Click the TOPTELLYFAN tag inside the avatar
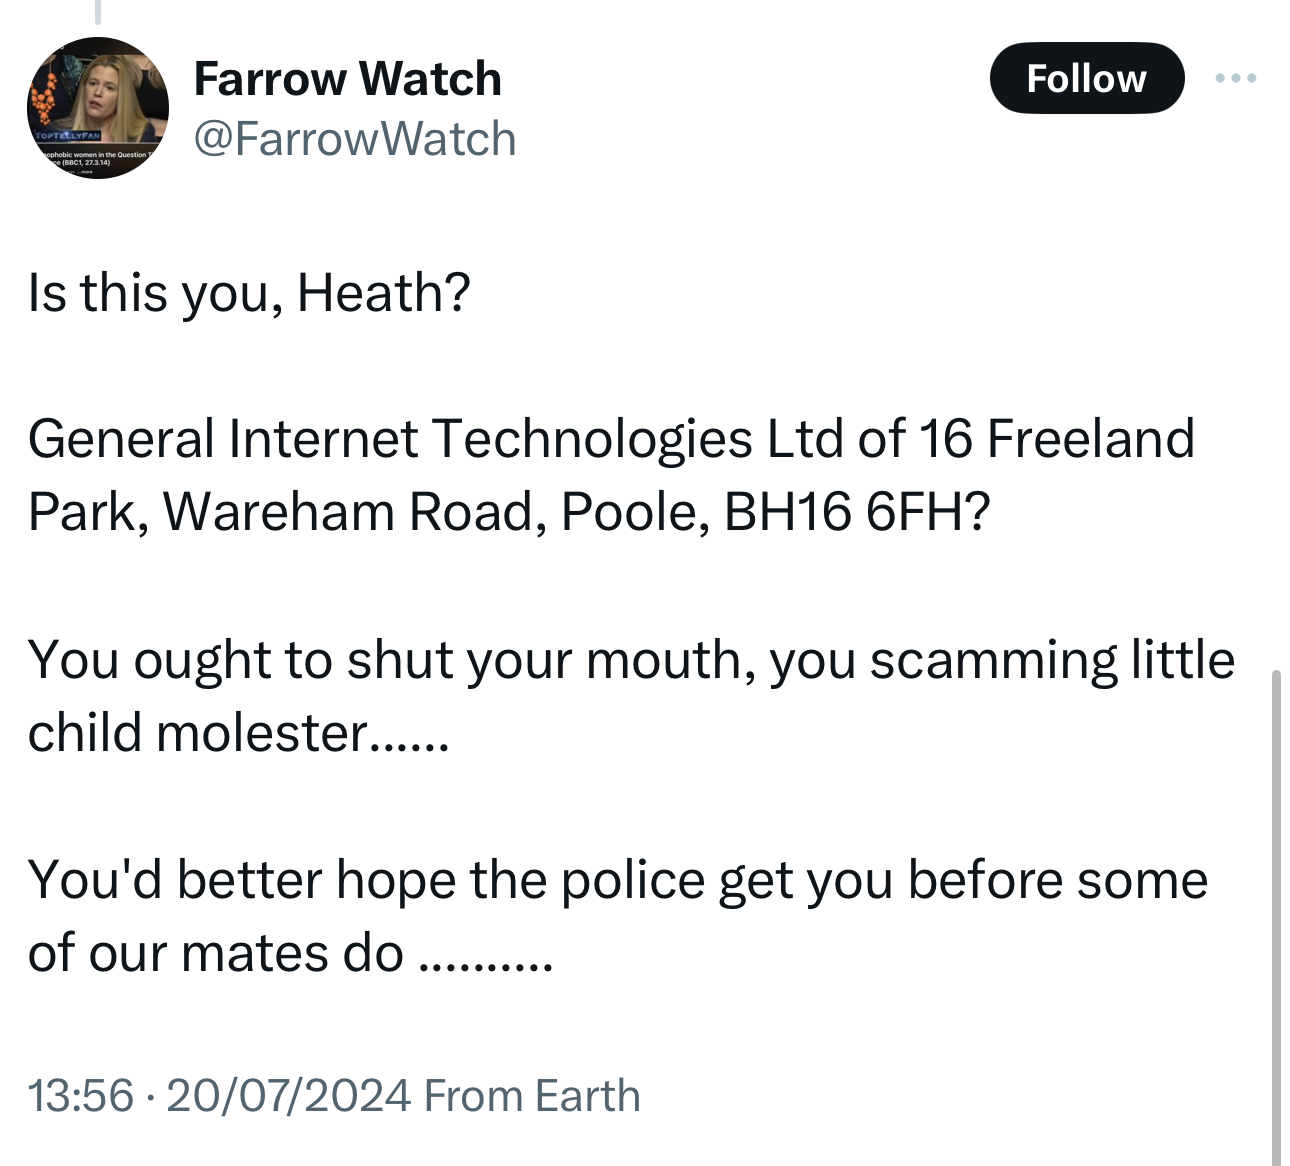 pyautogui.click(x=66, y=134)
